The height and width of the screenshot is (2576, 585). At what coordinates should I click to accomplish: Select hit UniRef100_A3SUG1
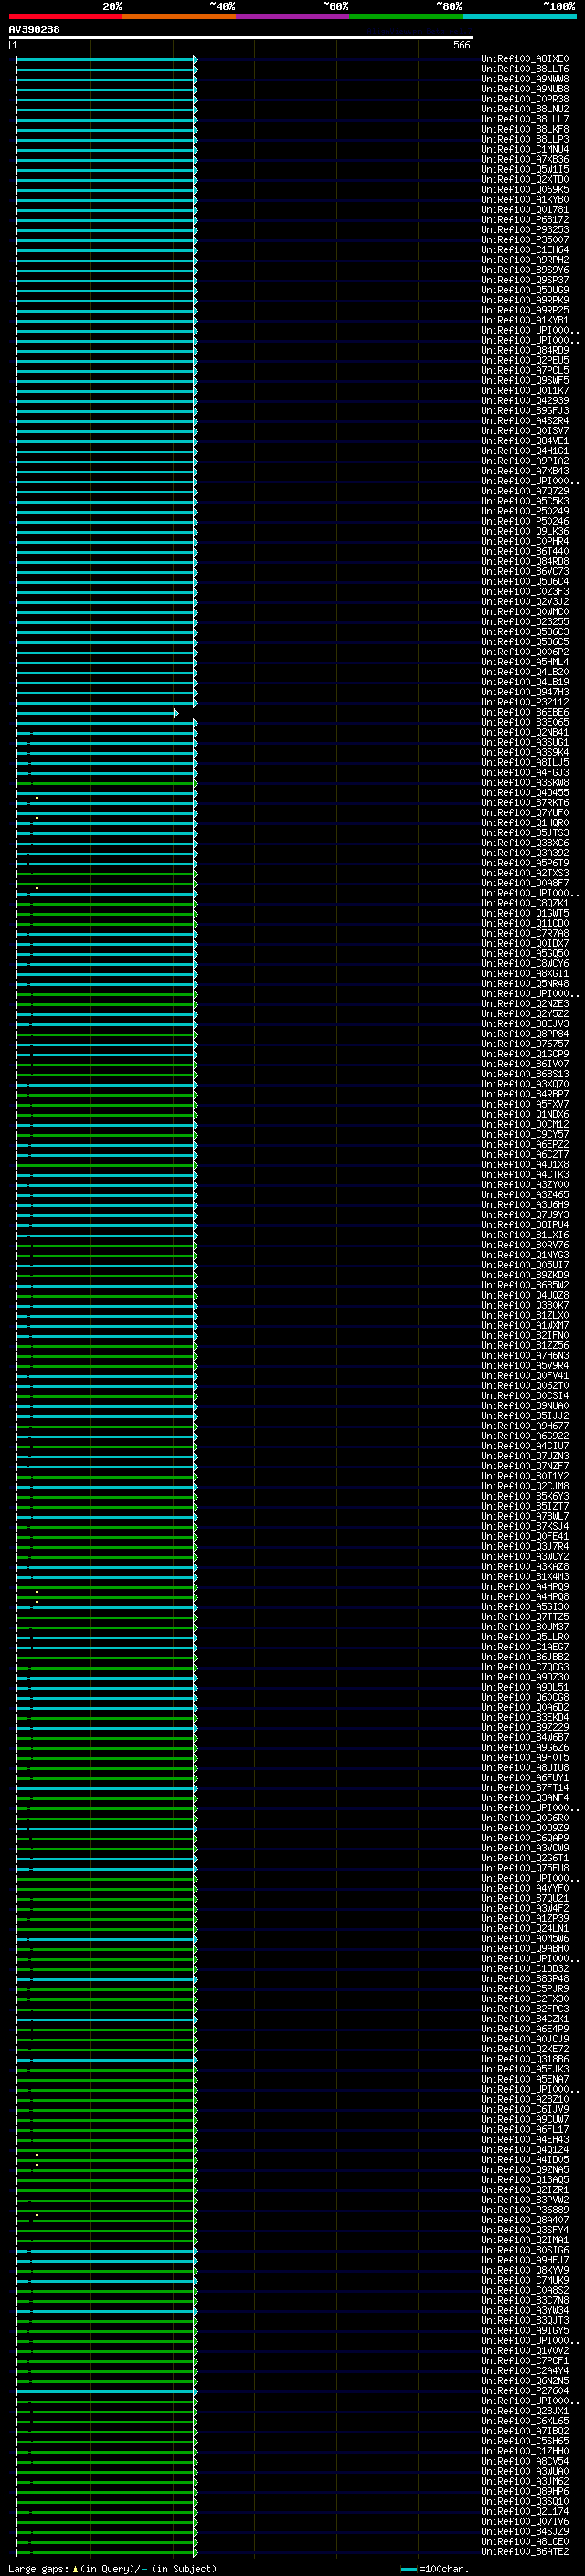(525, 742)
